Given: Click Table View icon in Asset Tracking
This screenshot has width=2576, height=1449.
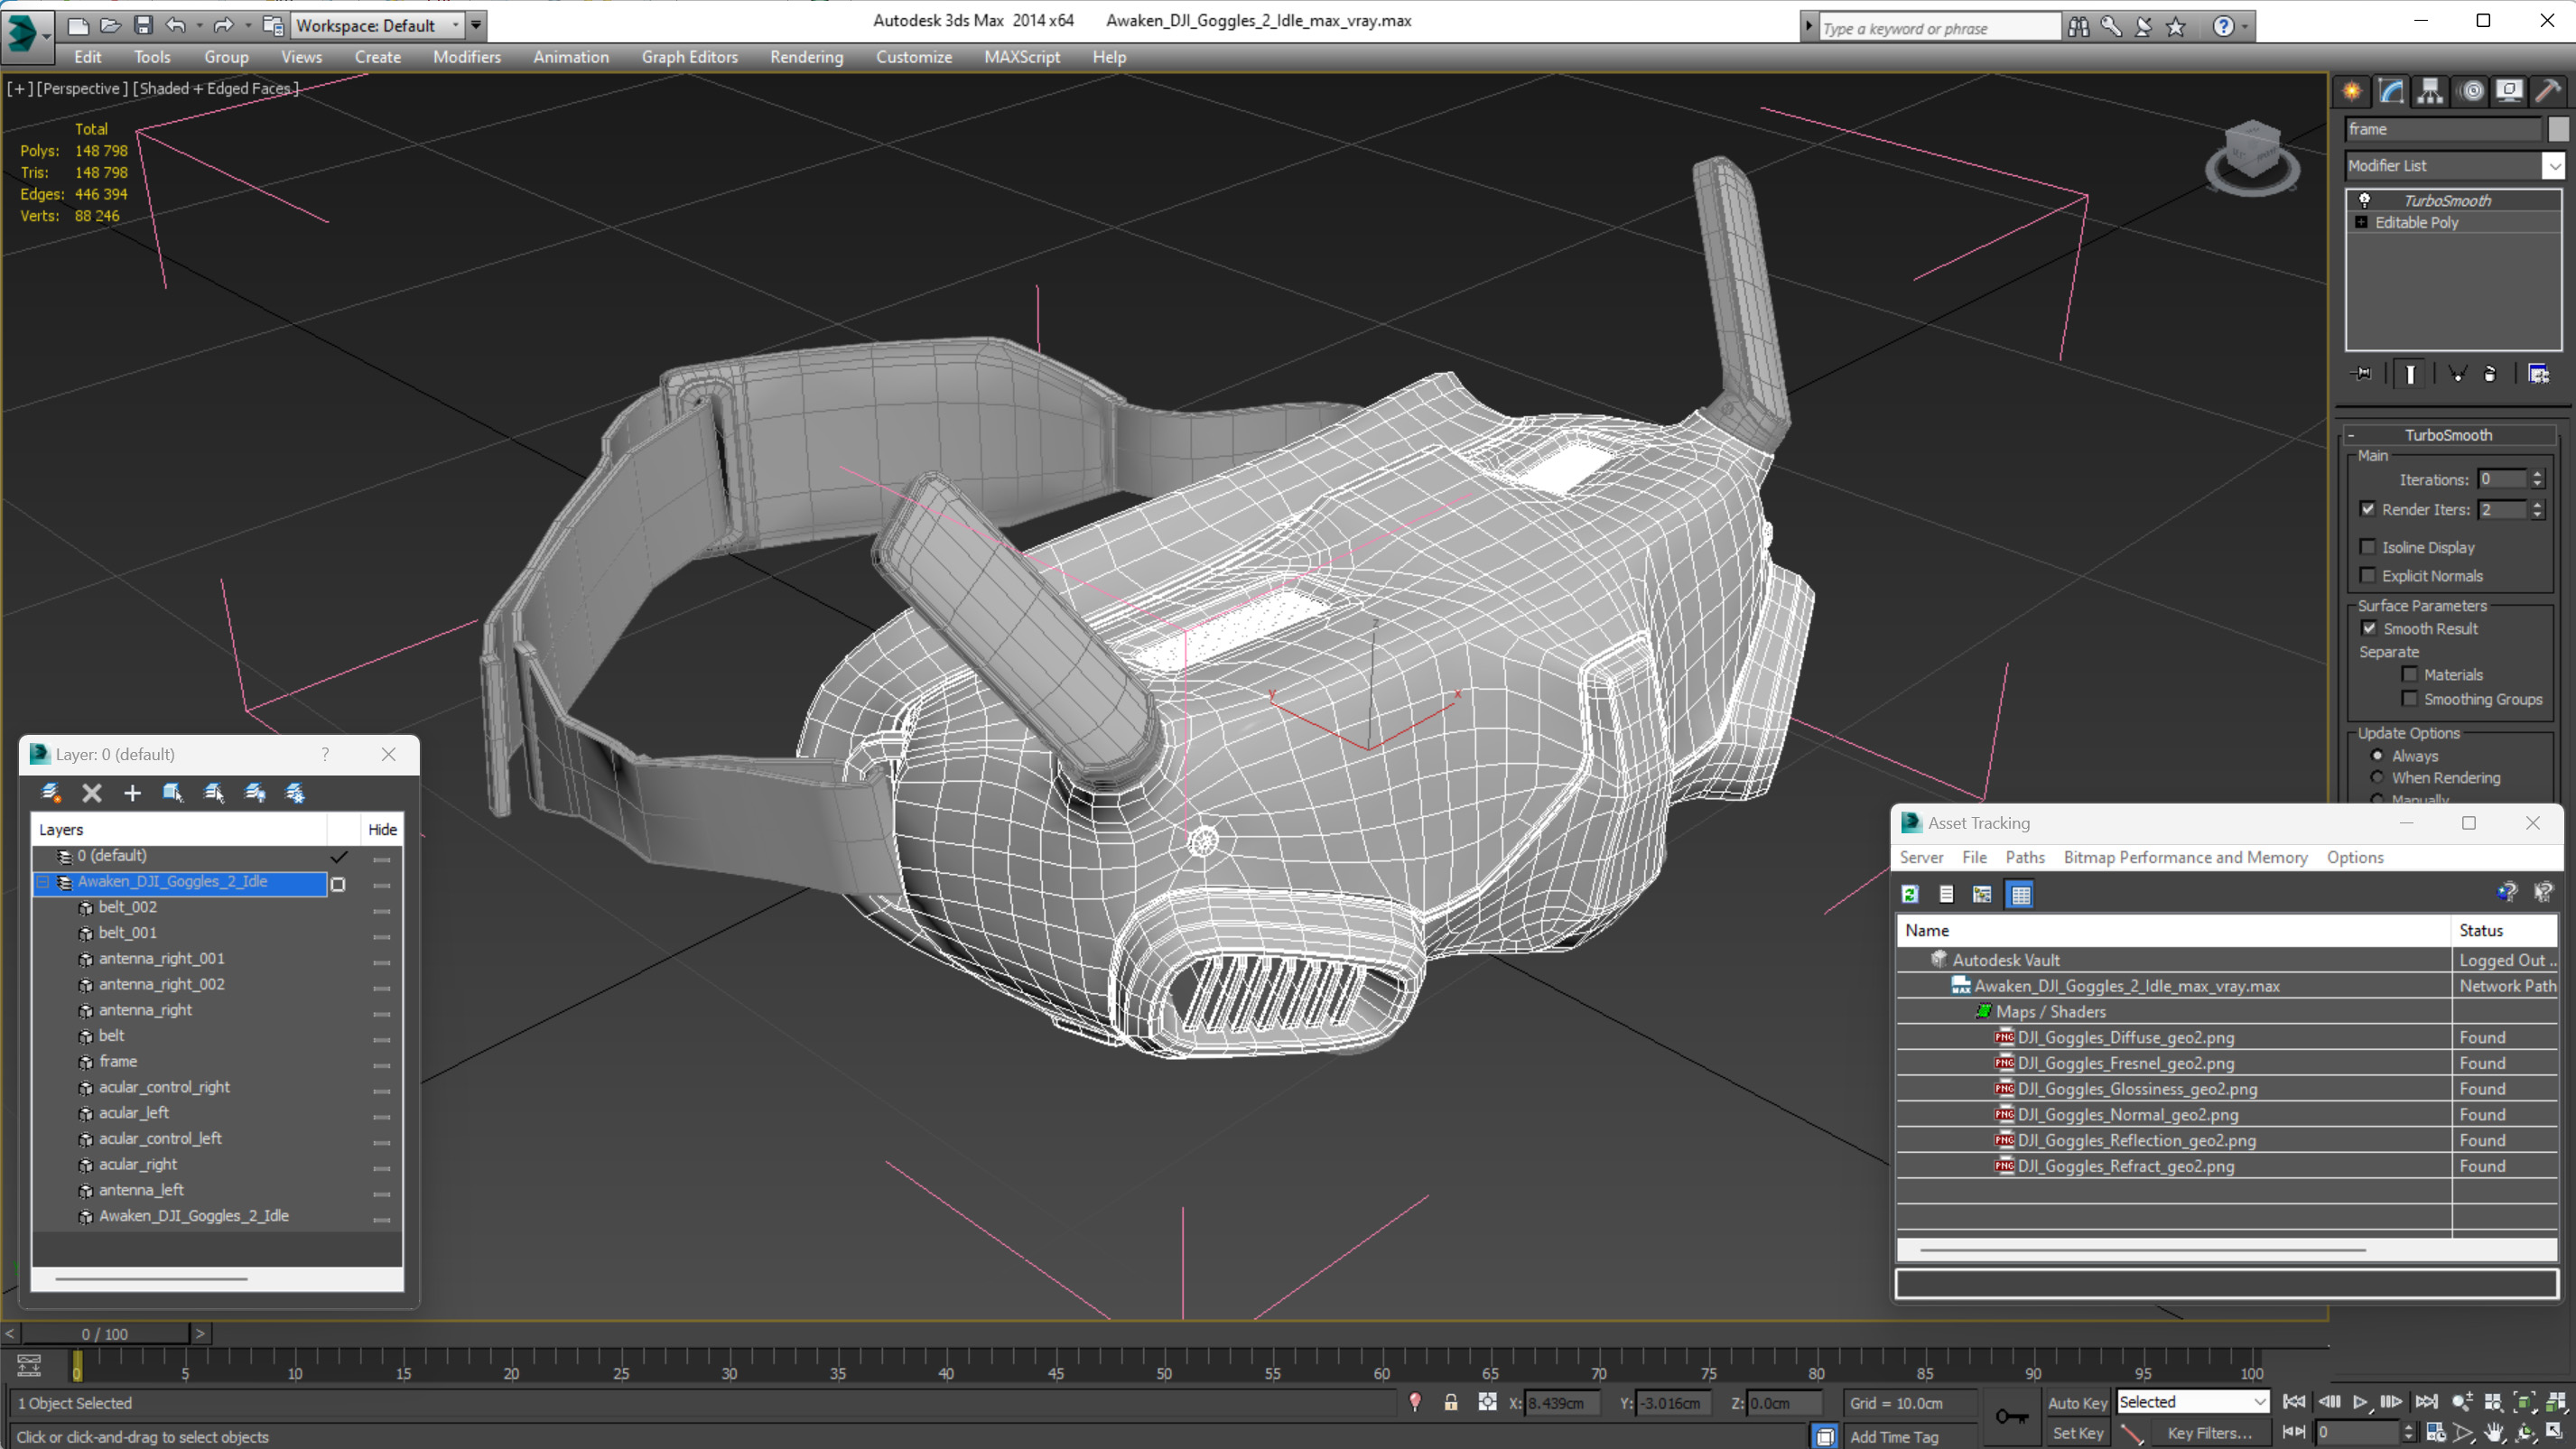Looking at the screenshot, I should [x=2021, y=894].
